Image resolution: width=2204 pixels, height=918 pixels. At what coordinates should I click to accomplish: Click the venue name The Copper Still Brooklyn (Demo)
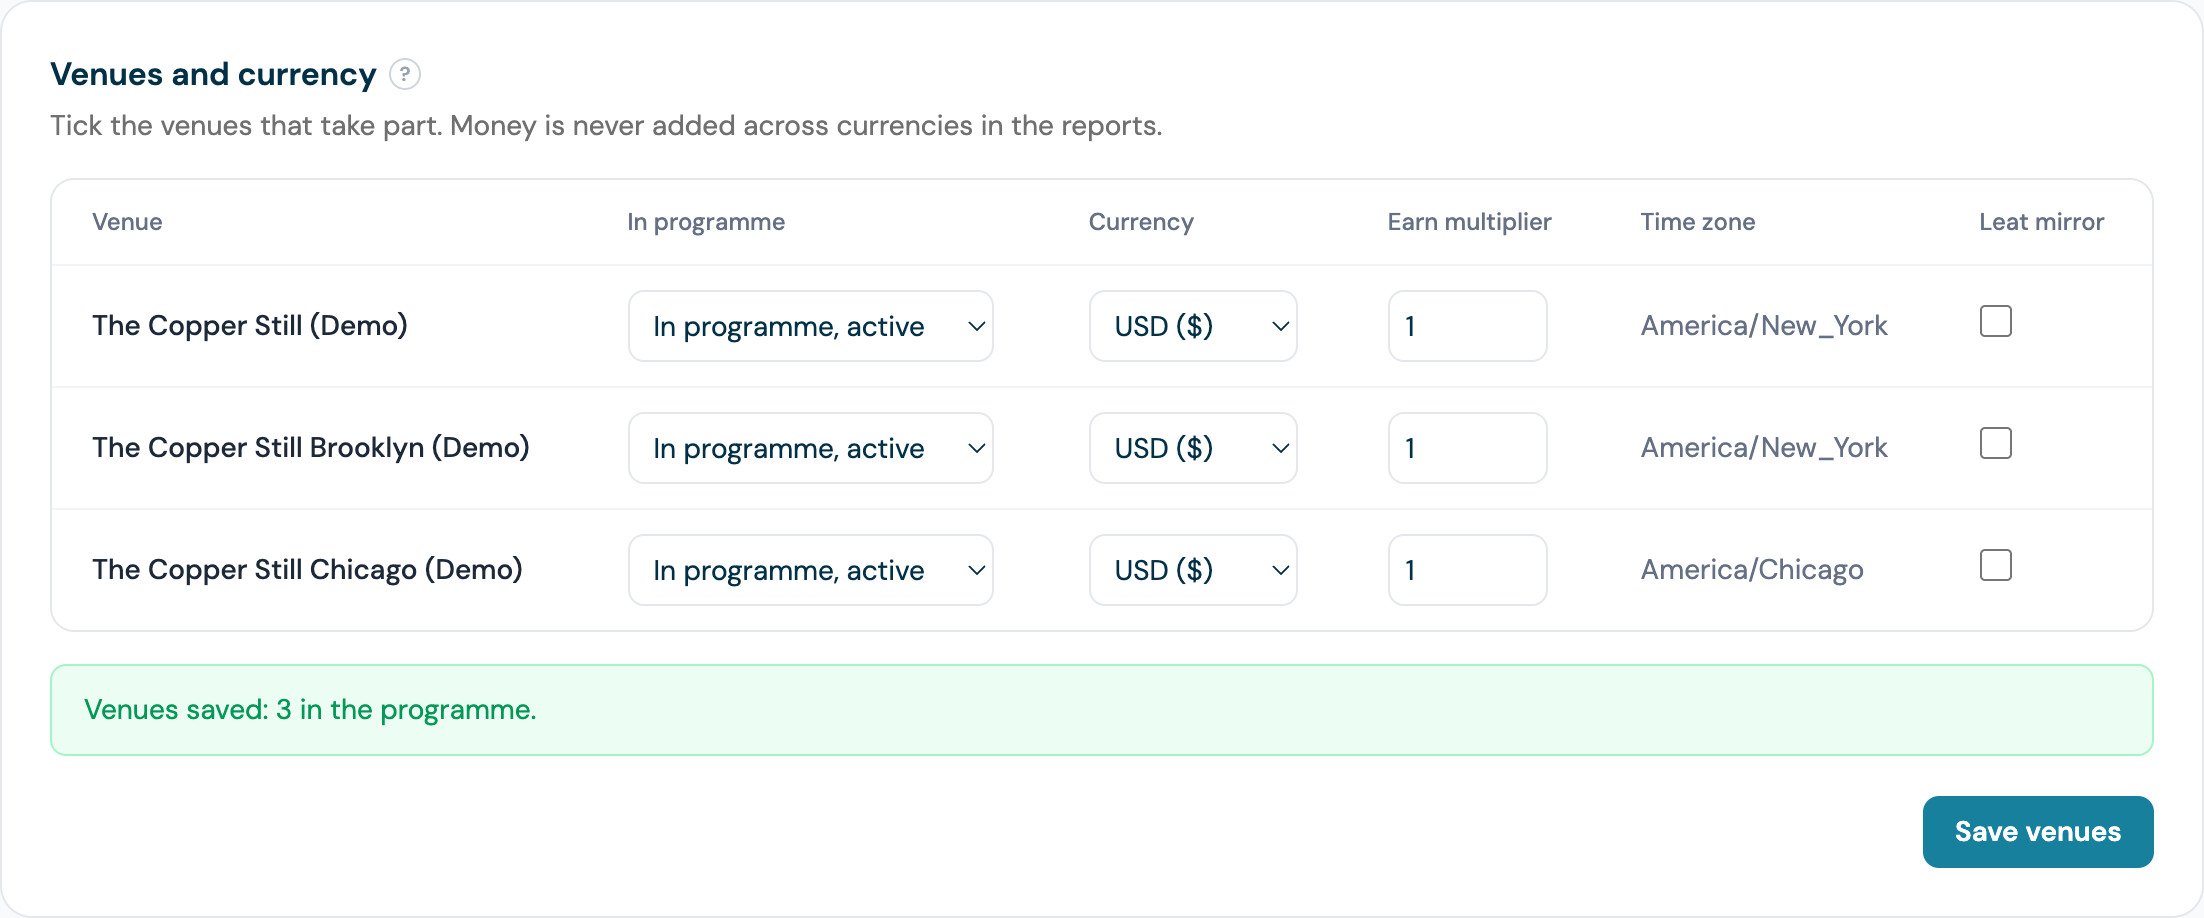(x=311, y=448)
